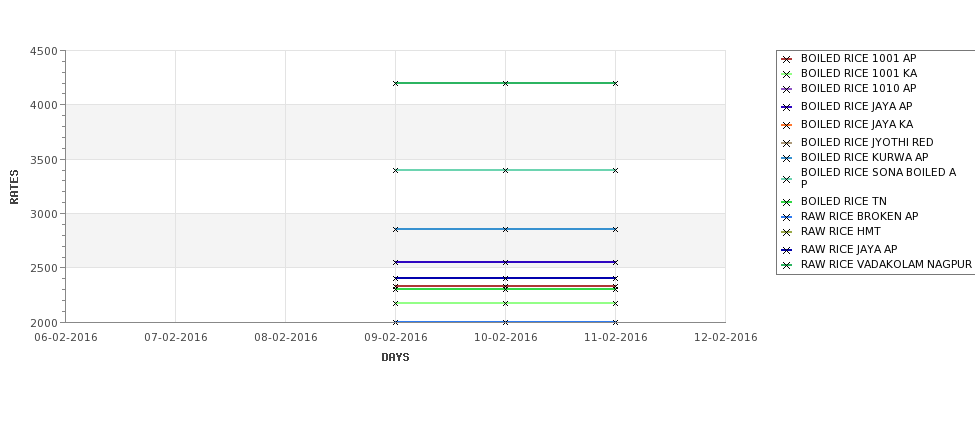Click the 2850 data point on 11-02-2016

coord(616,229)
